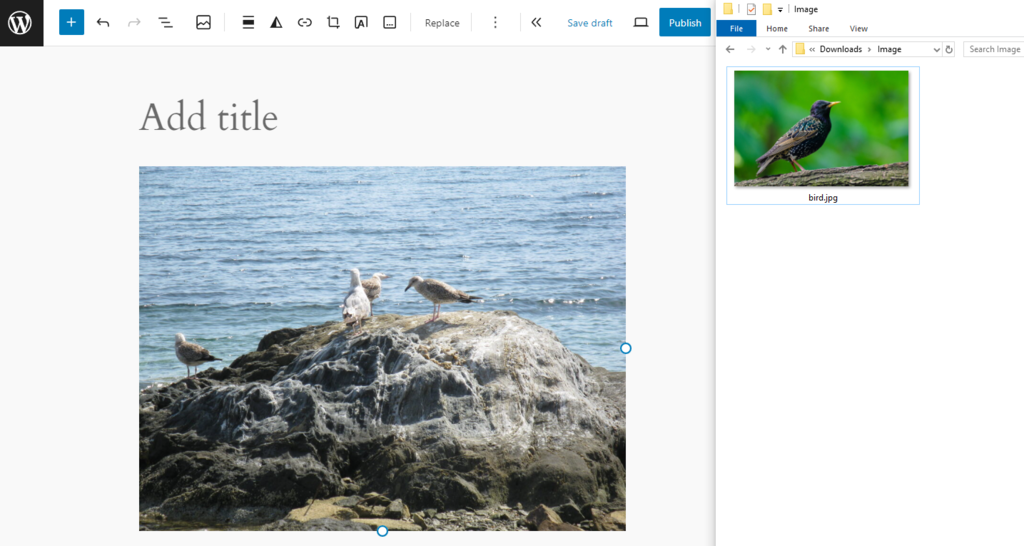Click the WordPress logo icon
This screenshot has width=1024, height=546.
click(21, 22)
